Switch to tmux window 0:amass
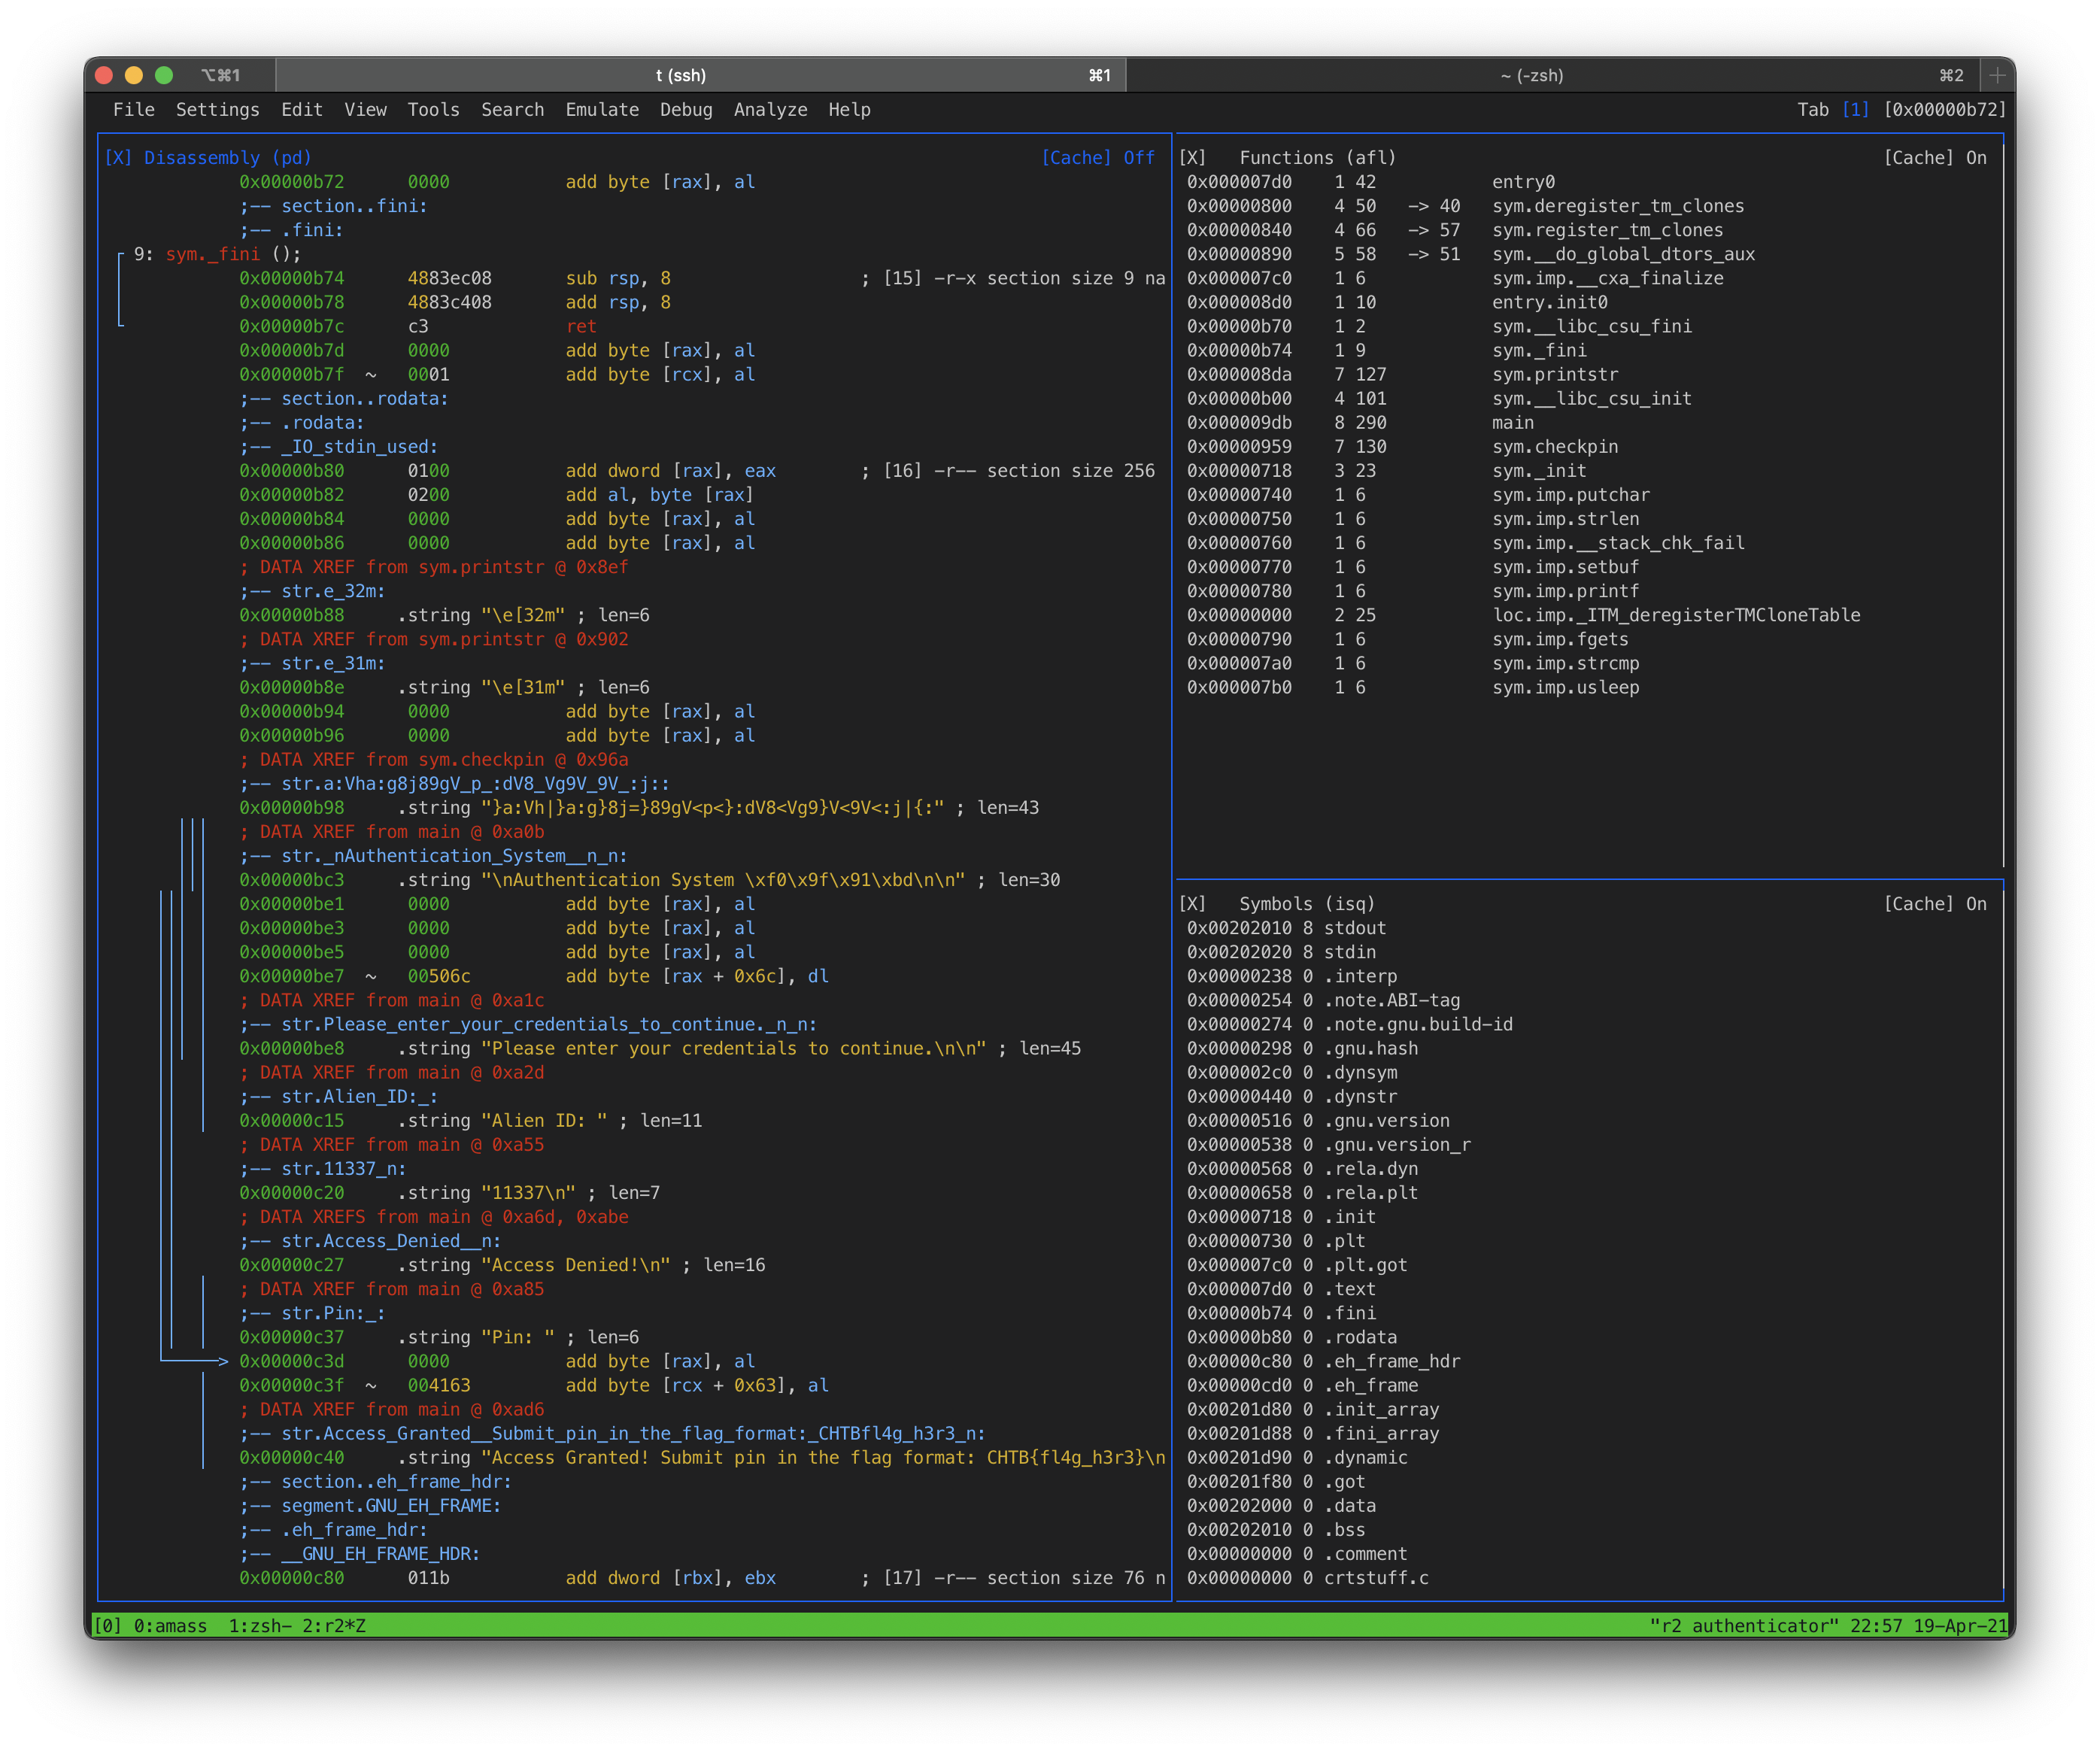 pyautogui.click(x=170, y=1625)
